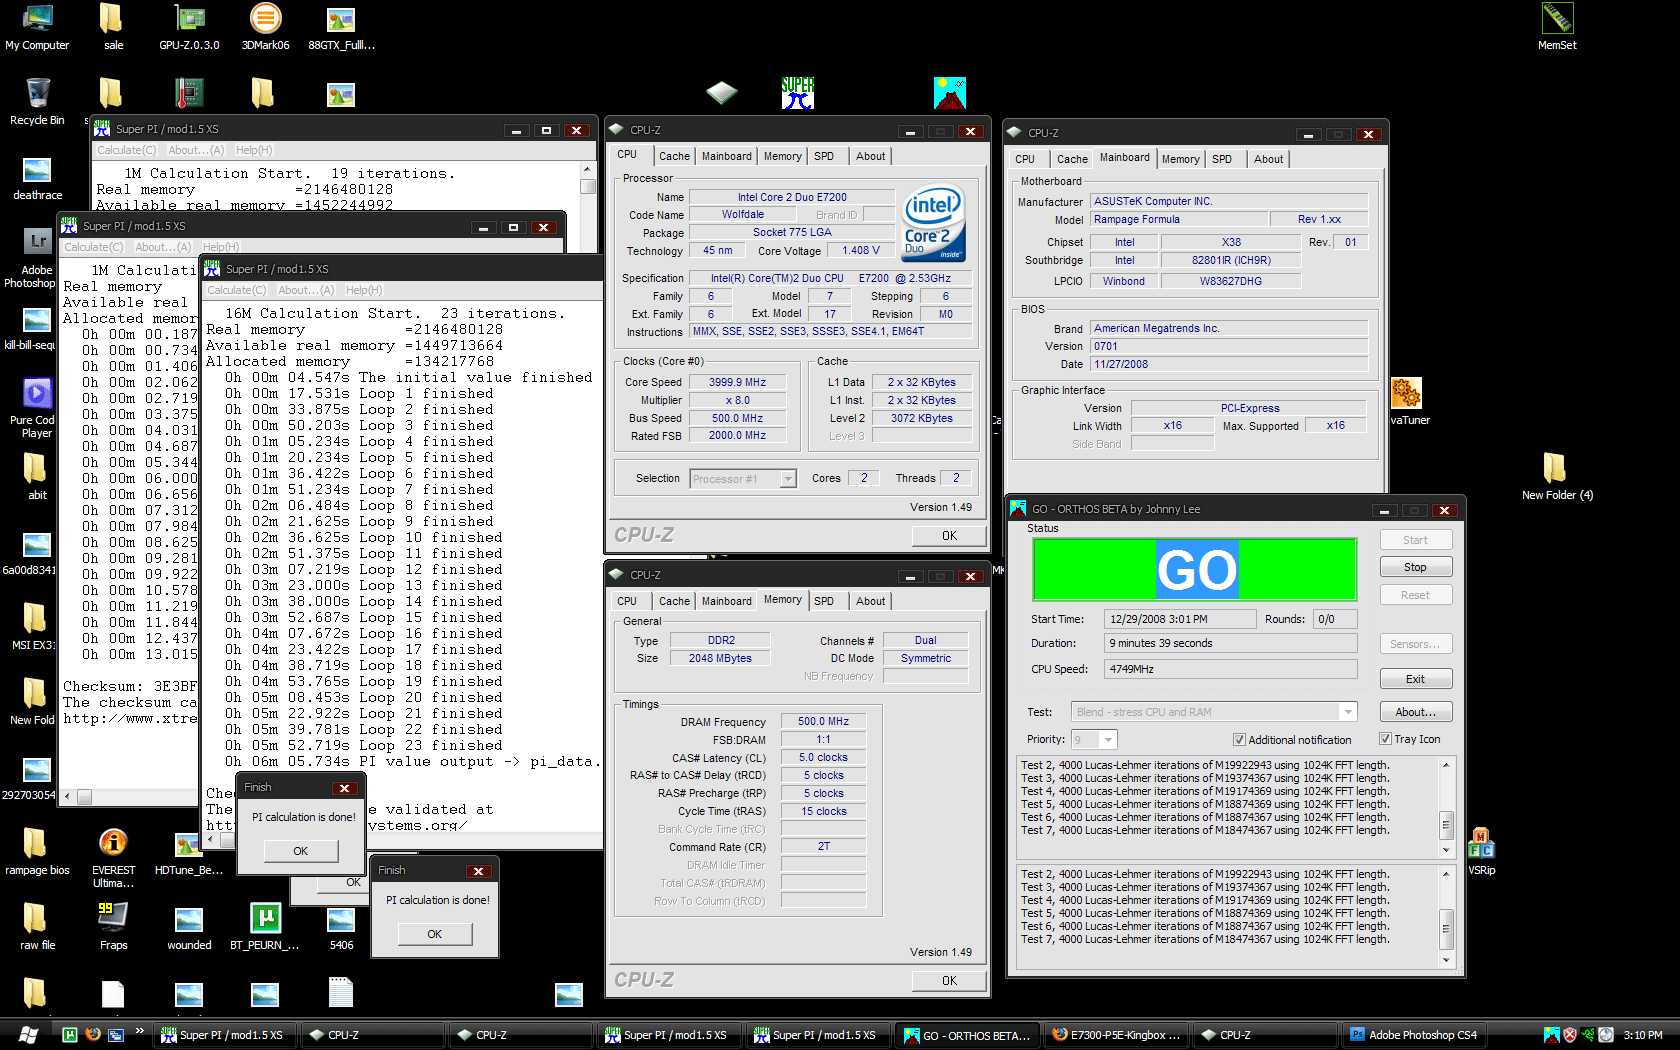Open the New Folder (4) icon

[x=1557, y=477]
